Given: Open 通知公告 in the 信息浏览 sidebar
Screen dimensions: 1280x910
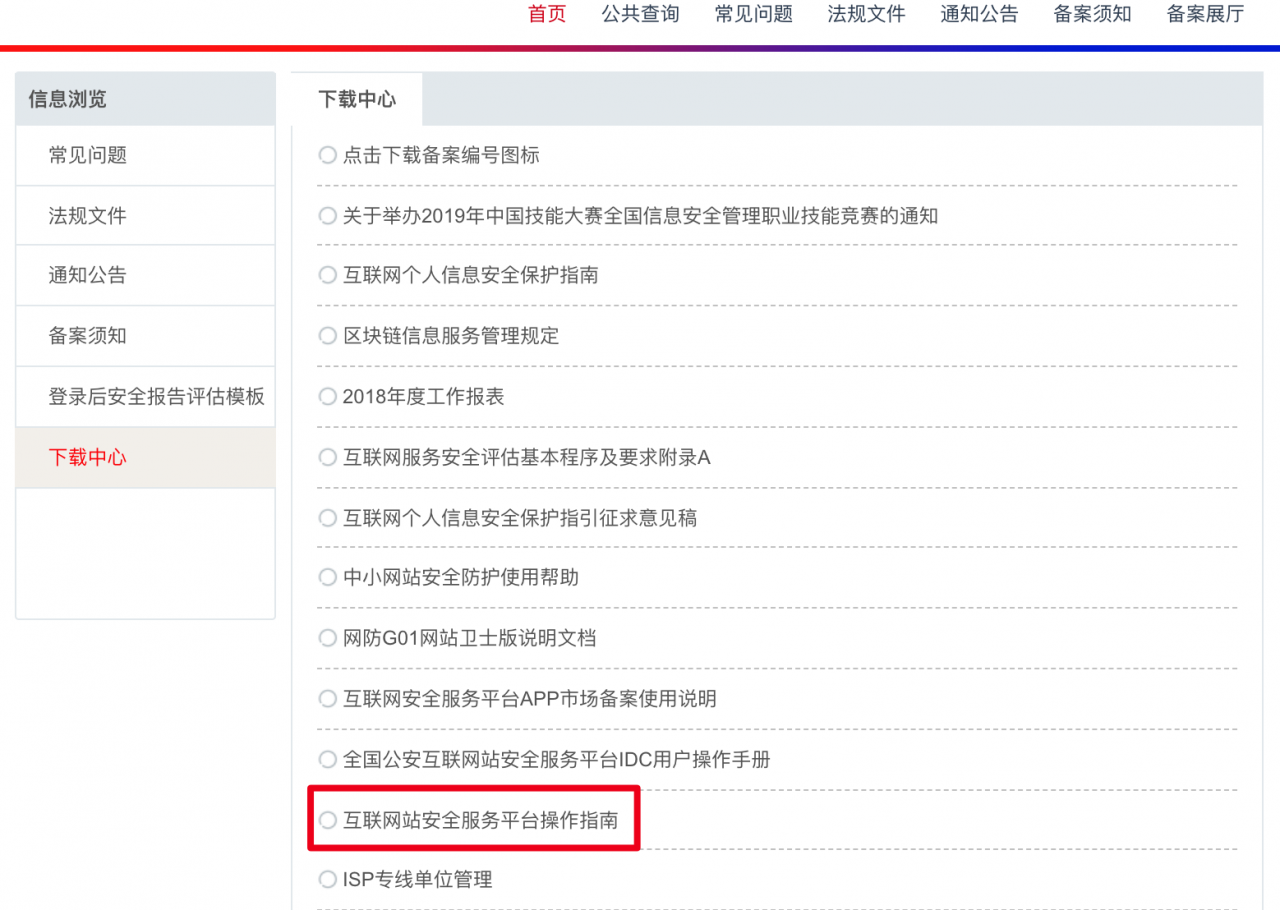Looking at the screenshot, I should click(x=145, y=276).
